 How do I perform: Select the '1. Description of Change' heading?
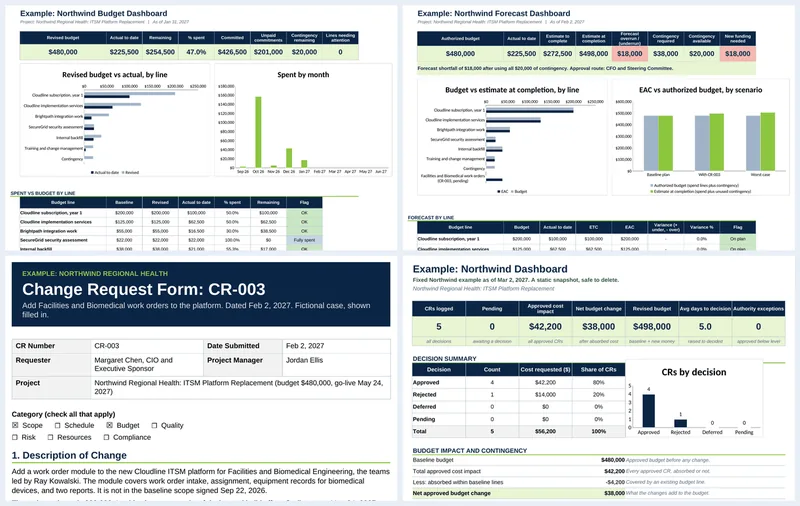69,456
